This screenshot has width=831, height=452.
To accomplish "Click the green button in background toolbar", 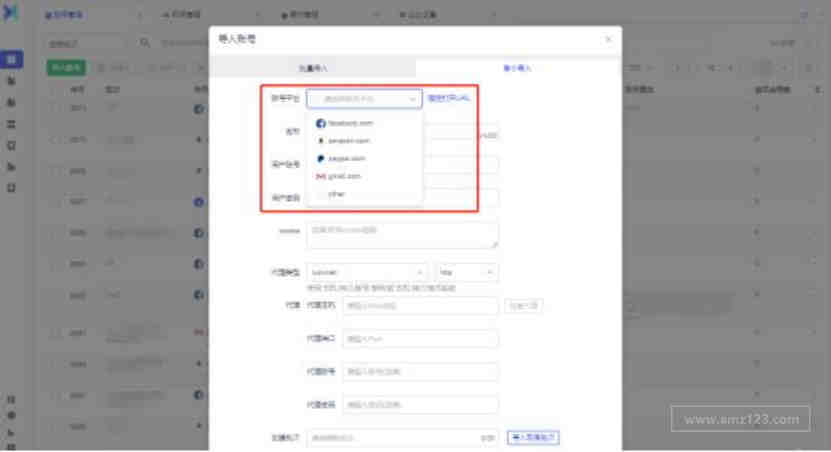I will pyautogui.click(x=66, y=67).
